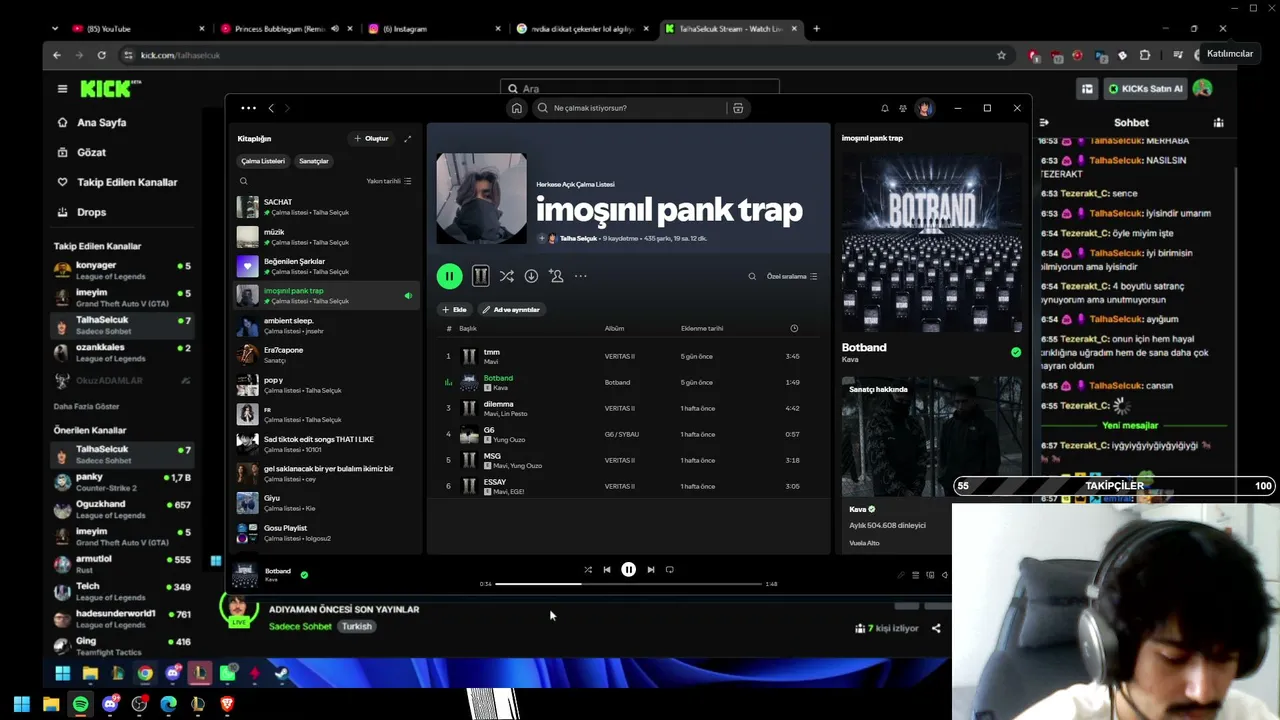Select SACHAT playlist in library
Viewport: 1280px width, 720px height.
pos(326,207)
